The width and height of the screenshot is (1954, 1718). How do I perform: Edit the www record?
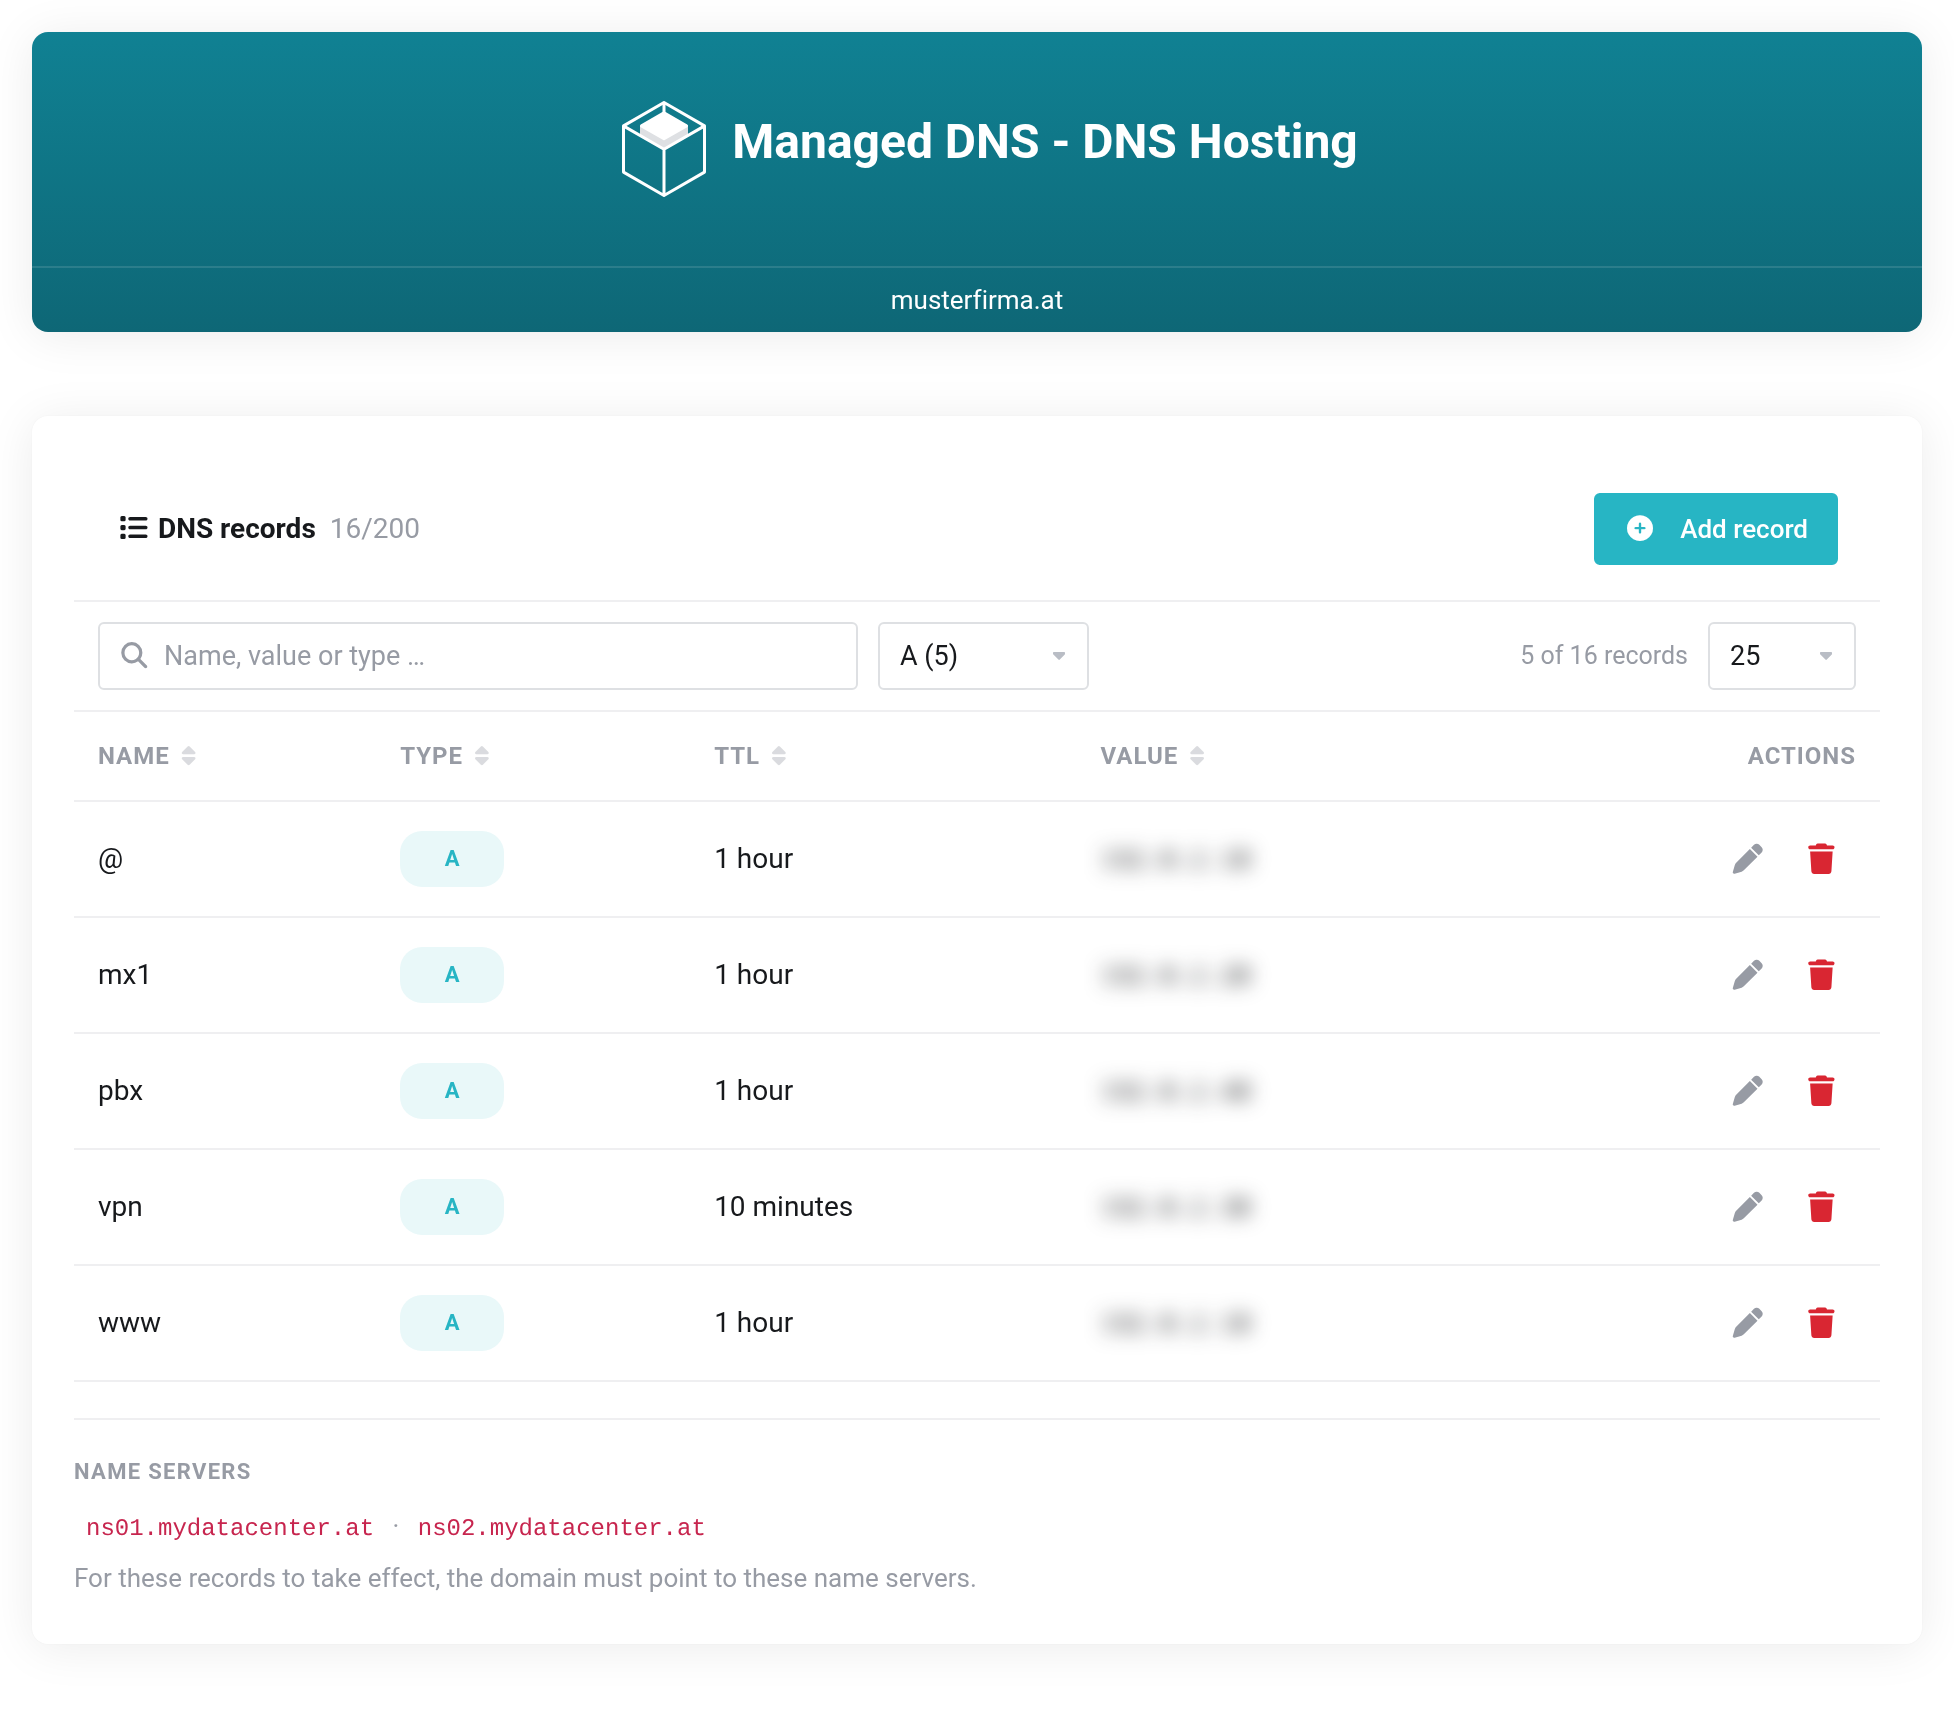click(x=1747, y=1323)
